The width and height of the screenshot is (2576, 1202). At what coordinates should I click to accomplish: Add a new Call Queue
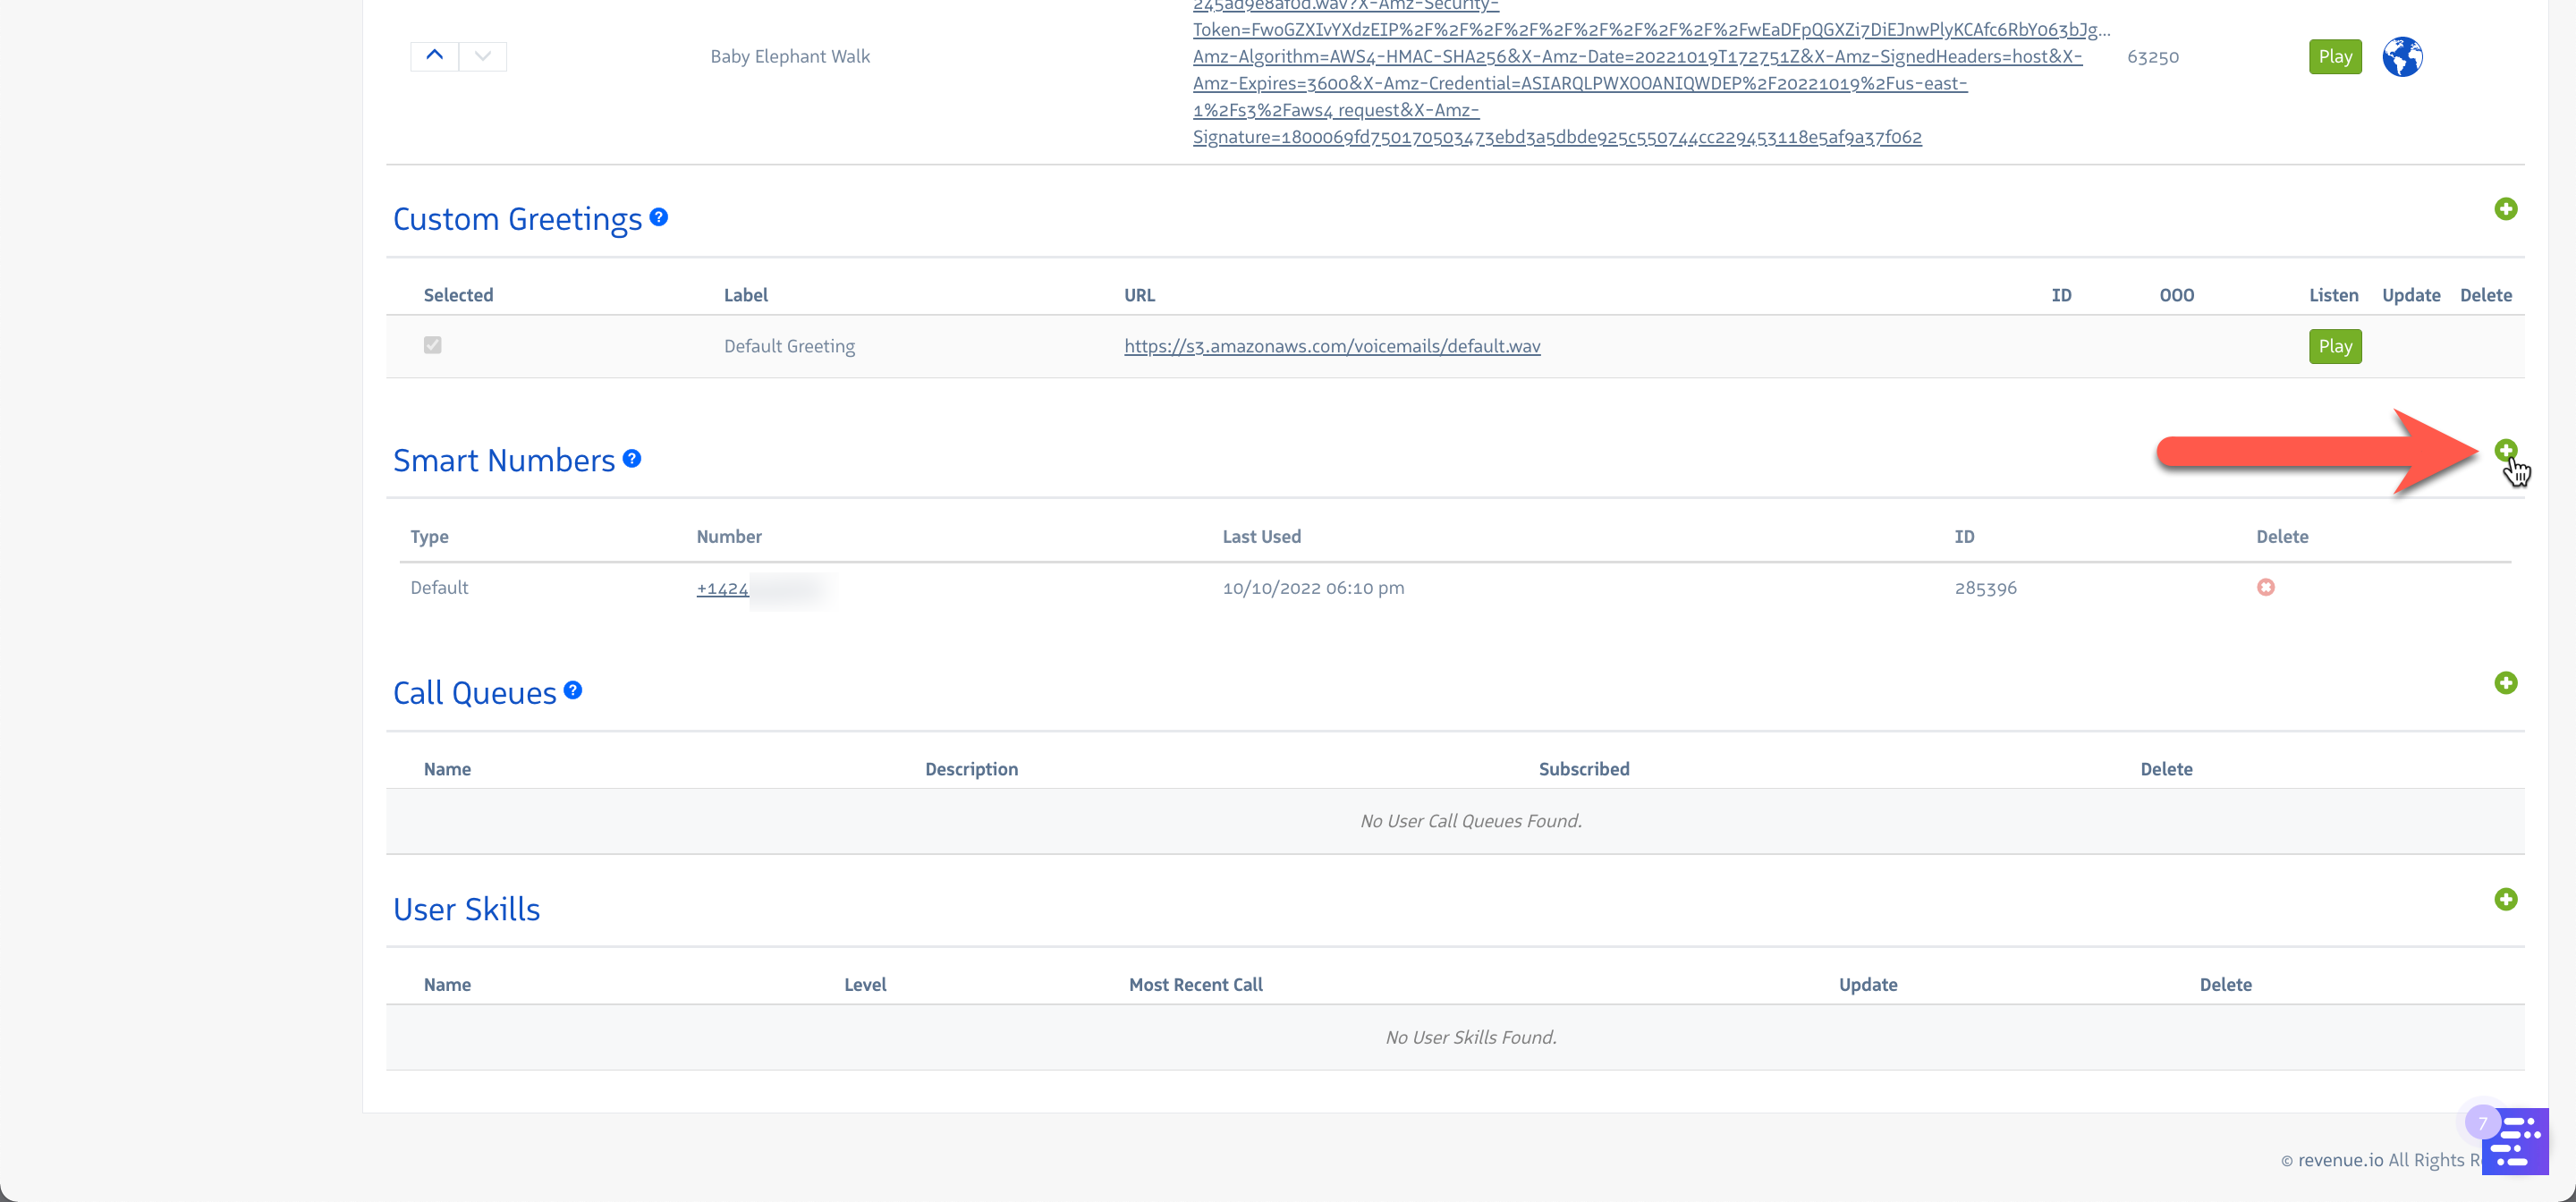coord(2505,683)
